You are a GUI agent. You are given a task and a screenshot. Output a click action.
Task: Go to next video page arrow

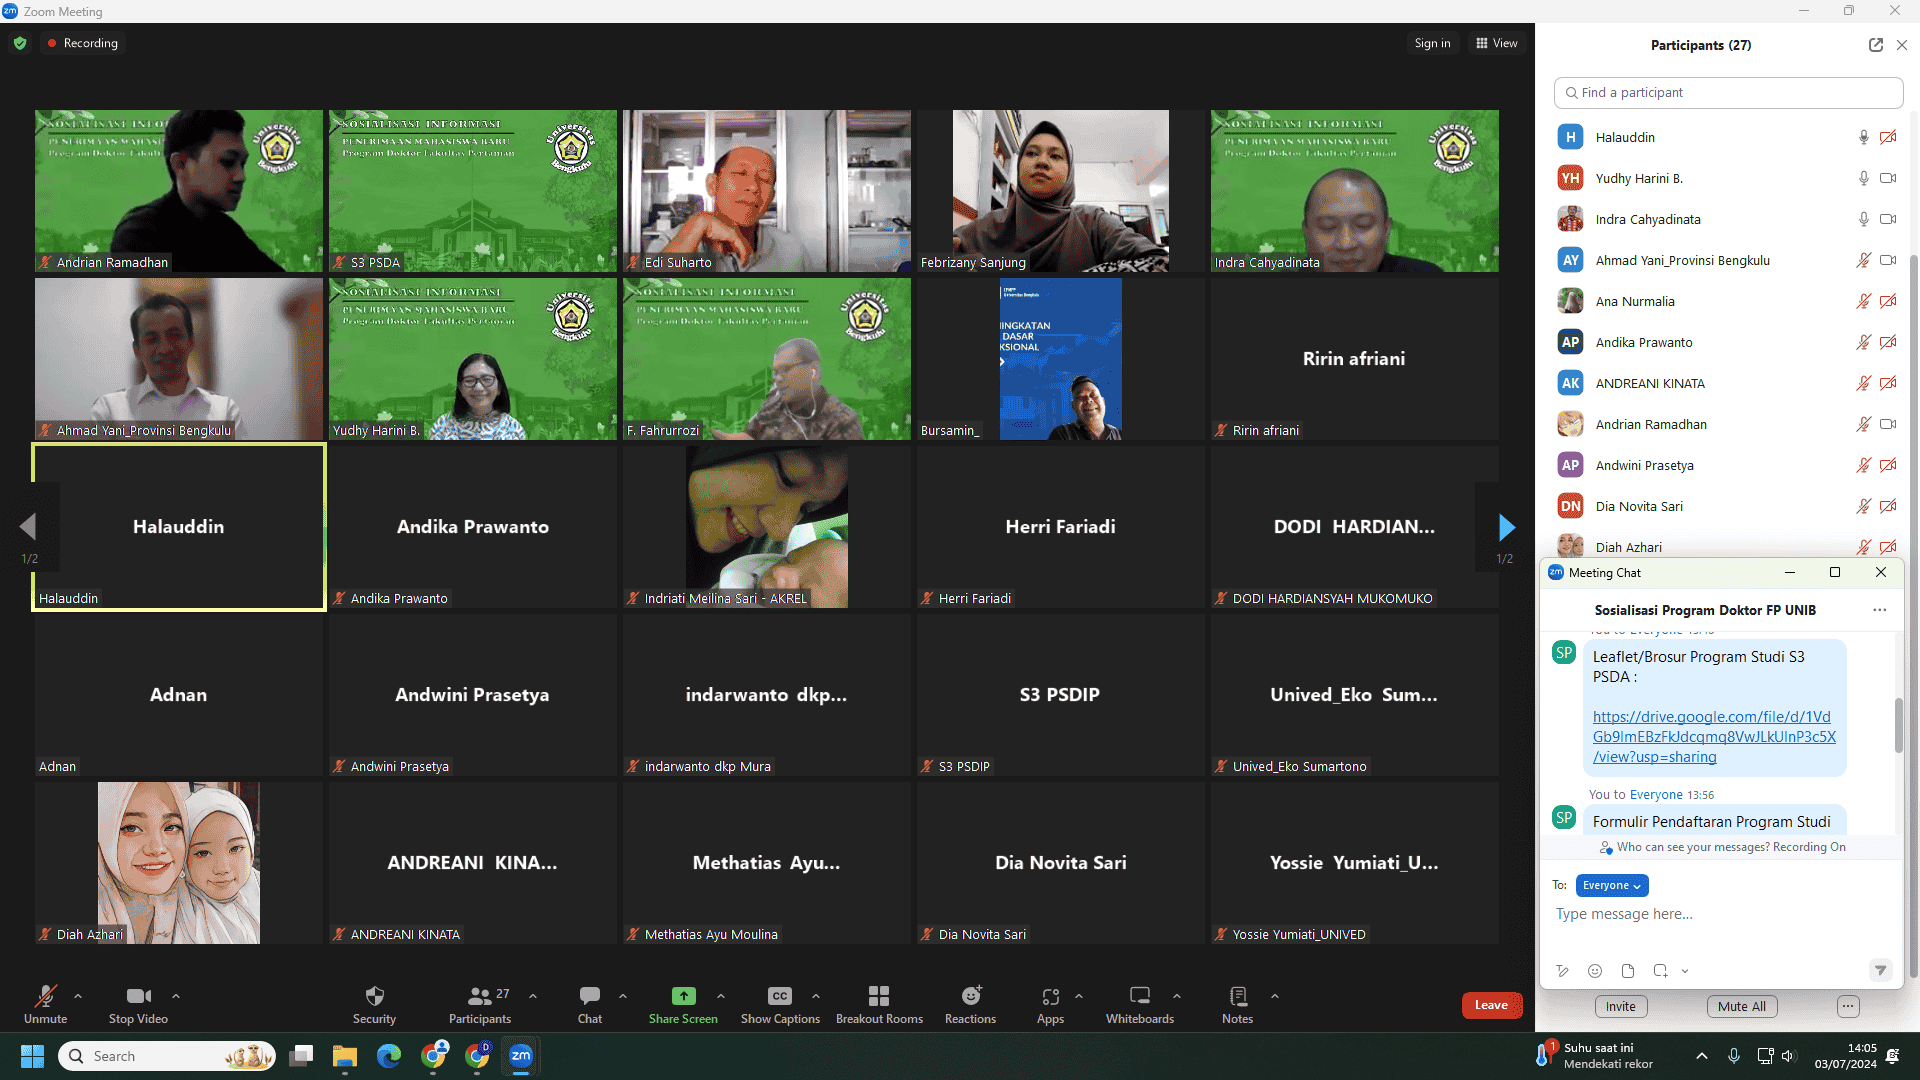(1506, 527)
